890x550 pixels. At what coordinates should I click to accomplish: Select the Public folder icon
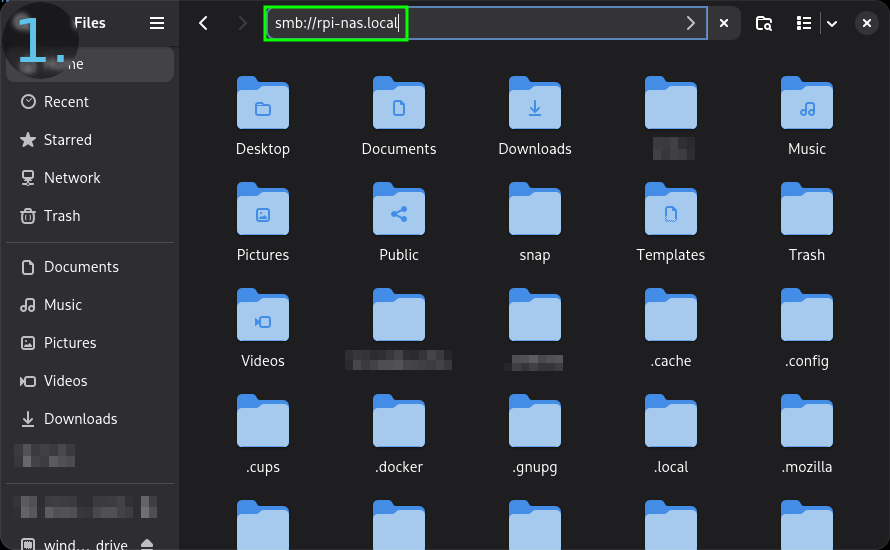tap(399, 210)
